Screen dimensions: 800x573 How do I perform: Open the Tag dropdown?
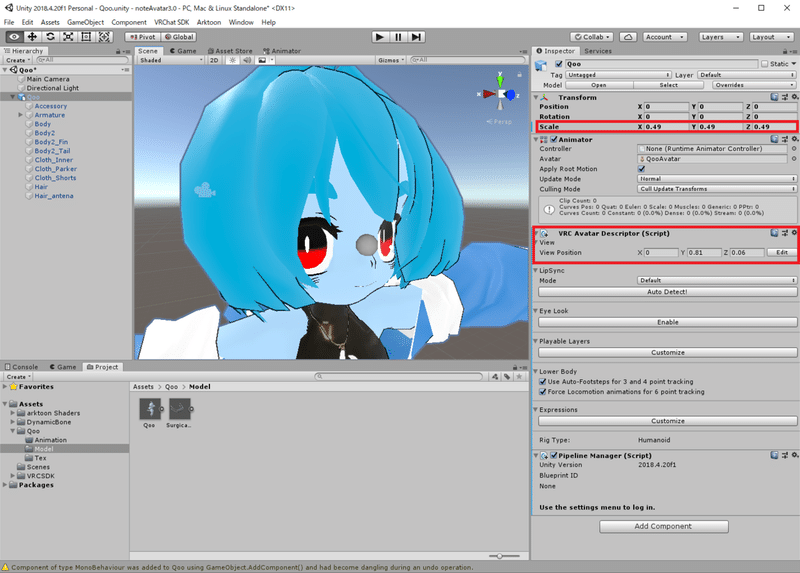(618, 75)
